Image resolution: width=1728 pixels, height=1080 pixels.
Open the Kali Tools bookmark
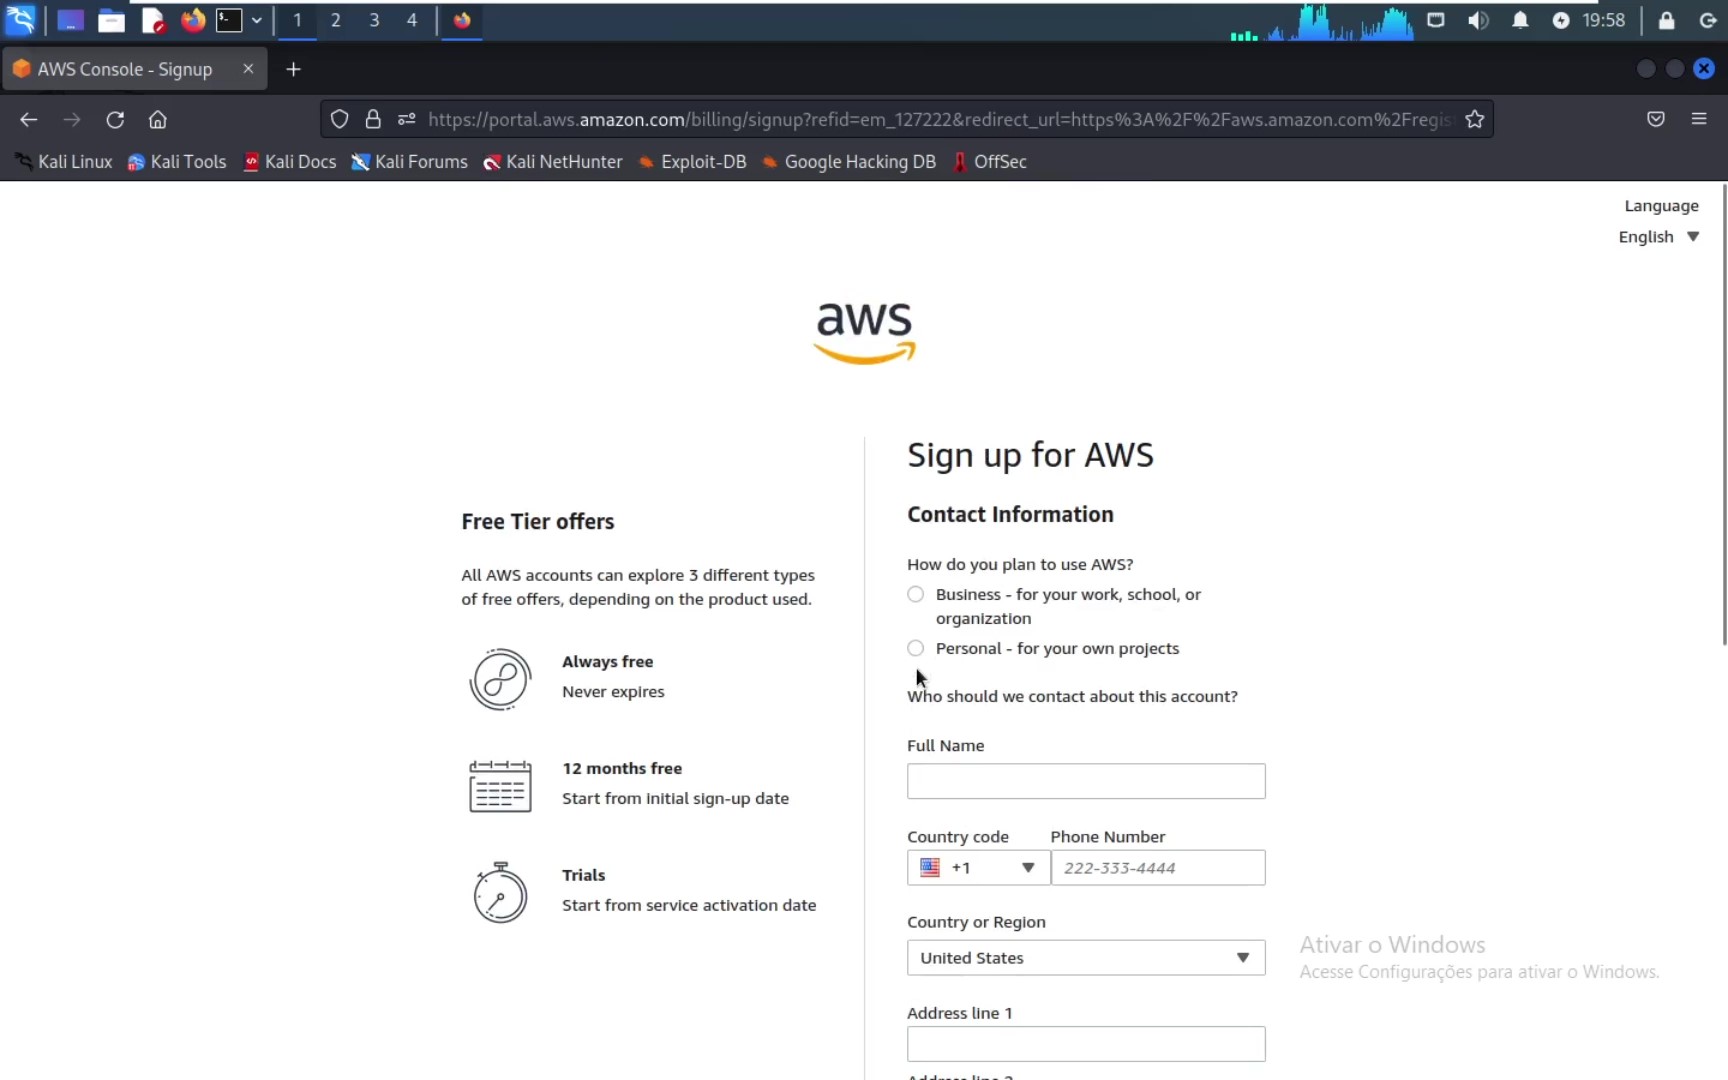(177, 162)
